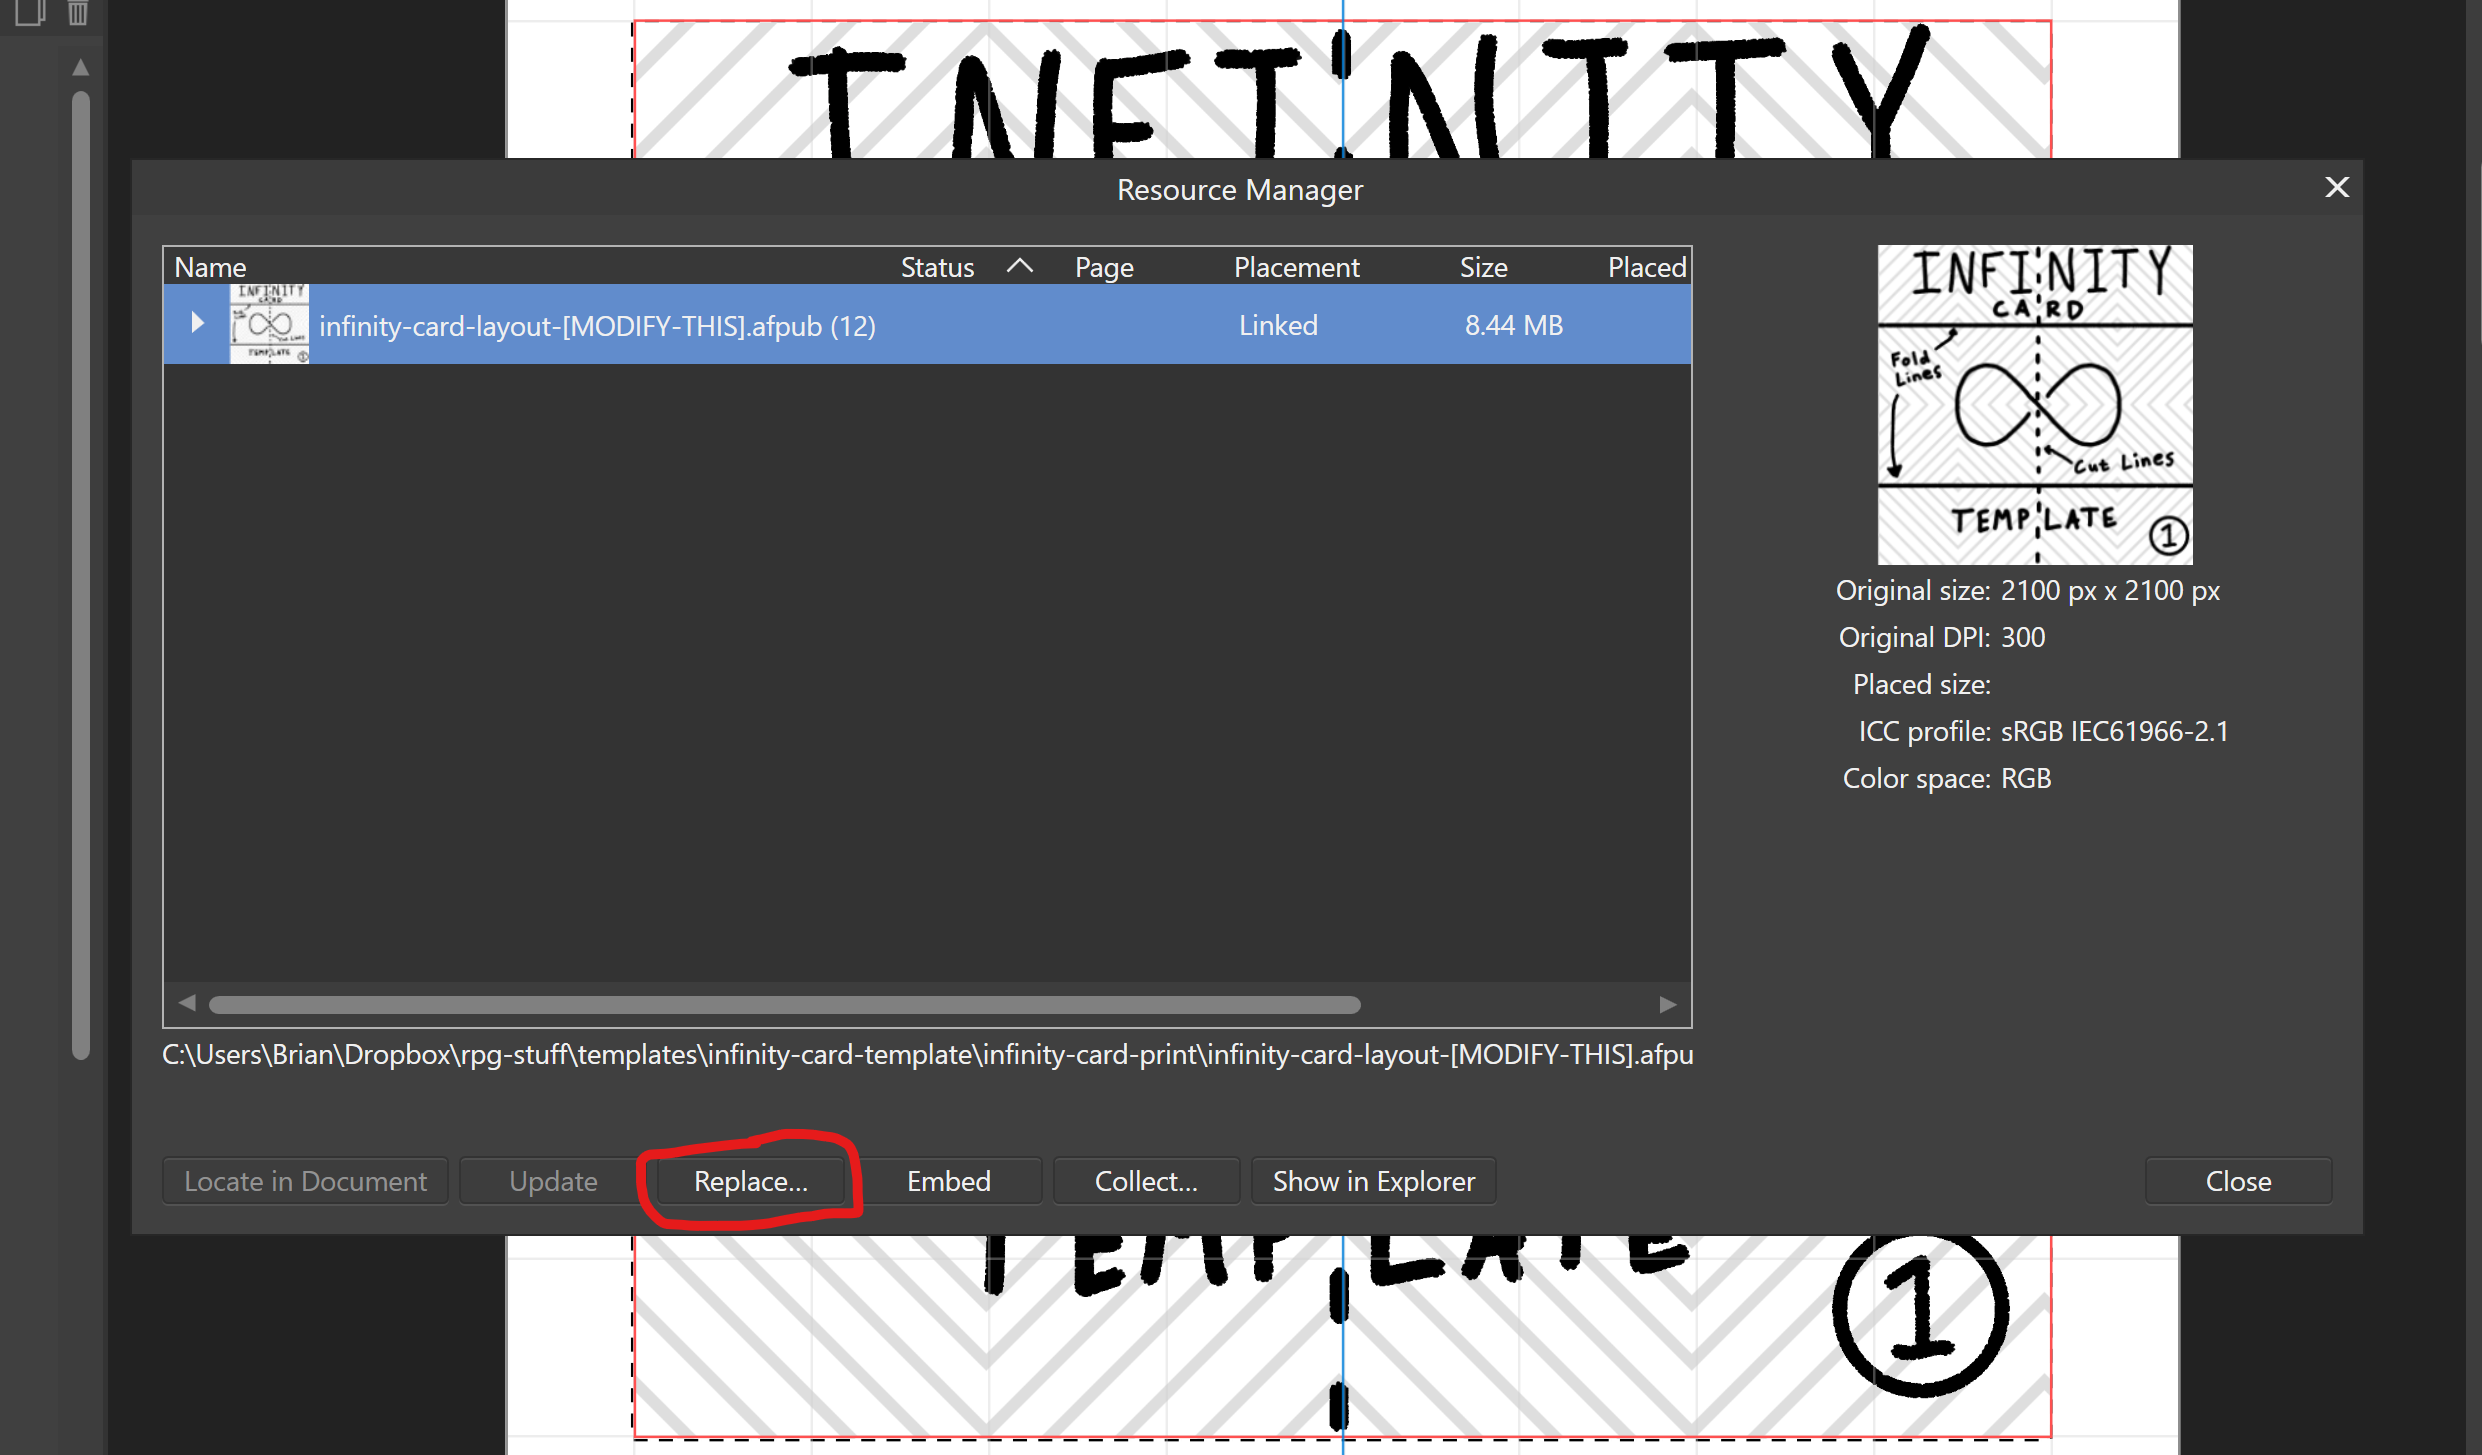Viewport: 2482px width, 1455px height.
Task: Sort by the Page column header
Action: 1104,267
